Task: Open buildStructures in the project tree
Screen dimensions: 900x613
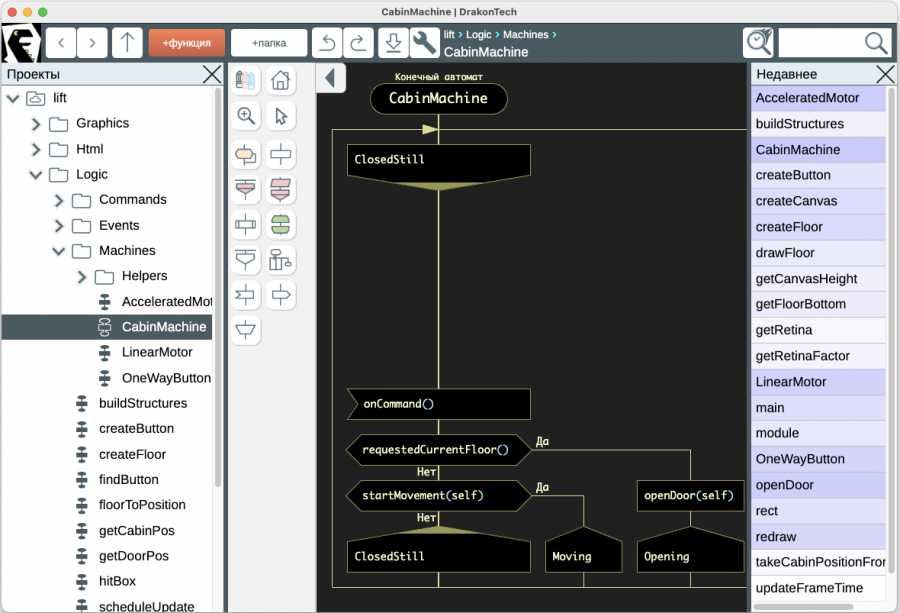Action: [143, 404]
